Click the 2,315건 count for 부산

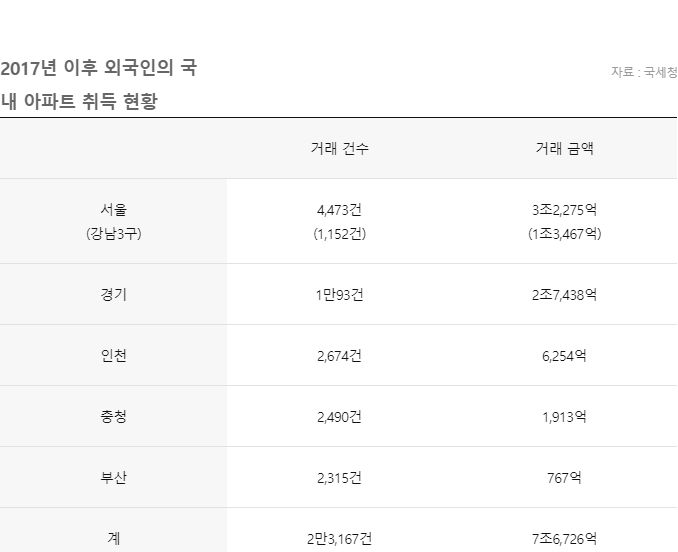coord(339,478)
